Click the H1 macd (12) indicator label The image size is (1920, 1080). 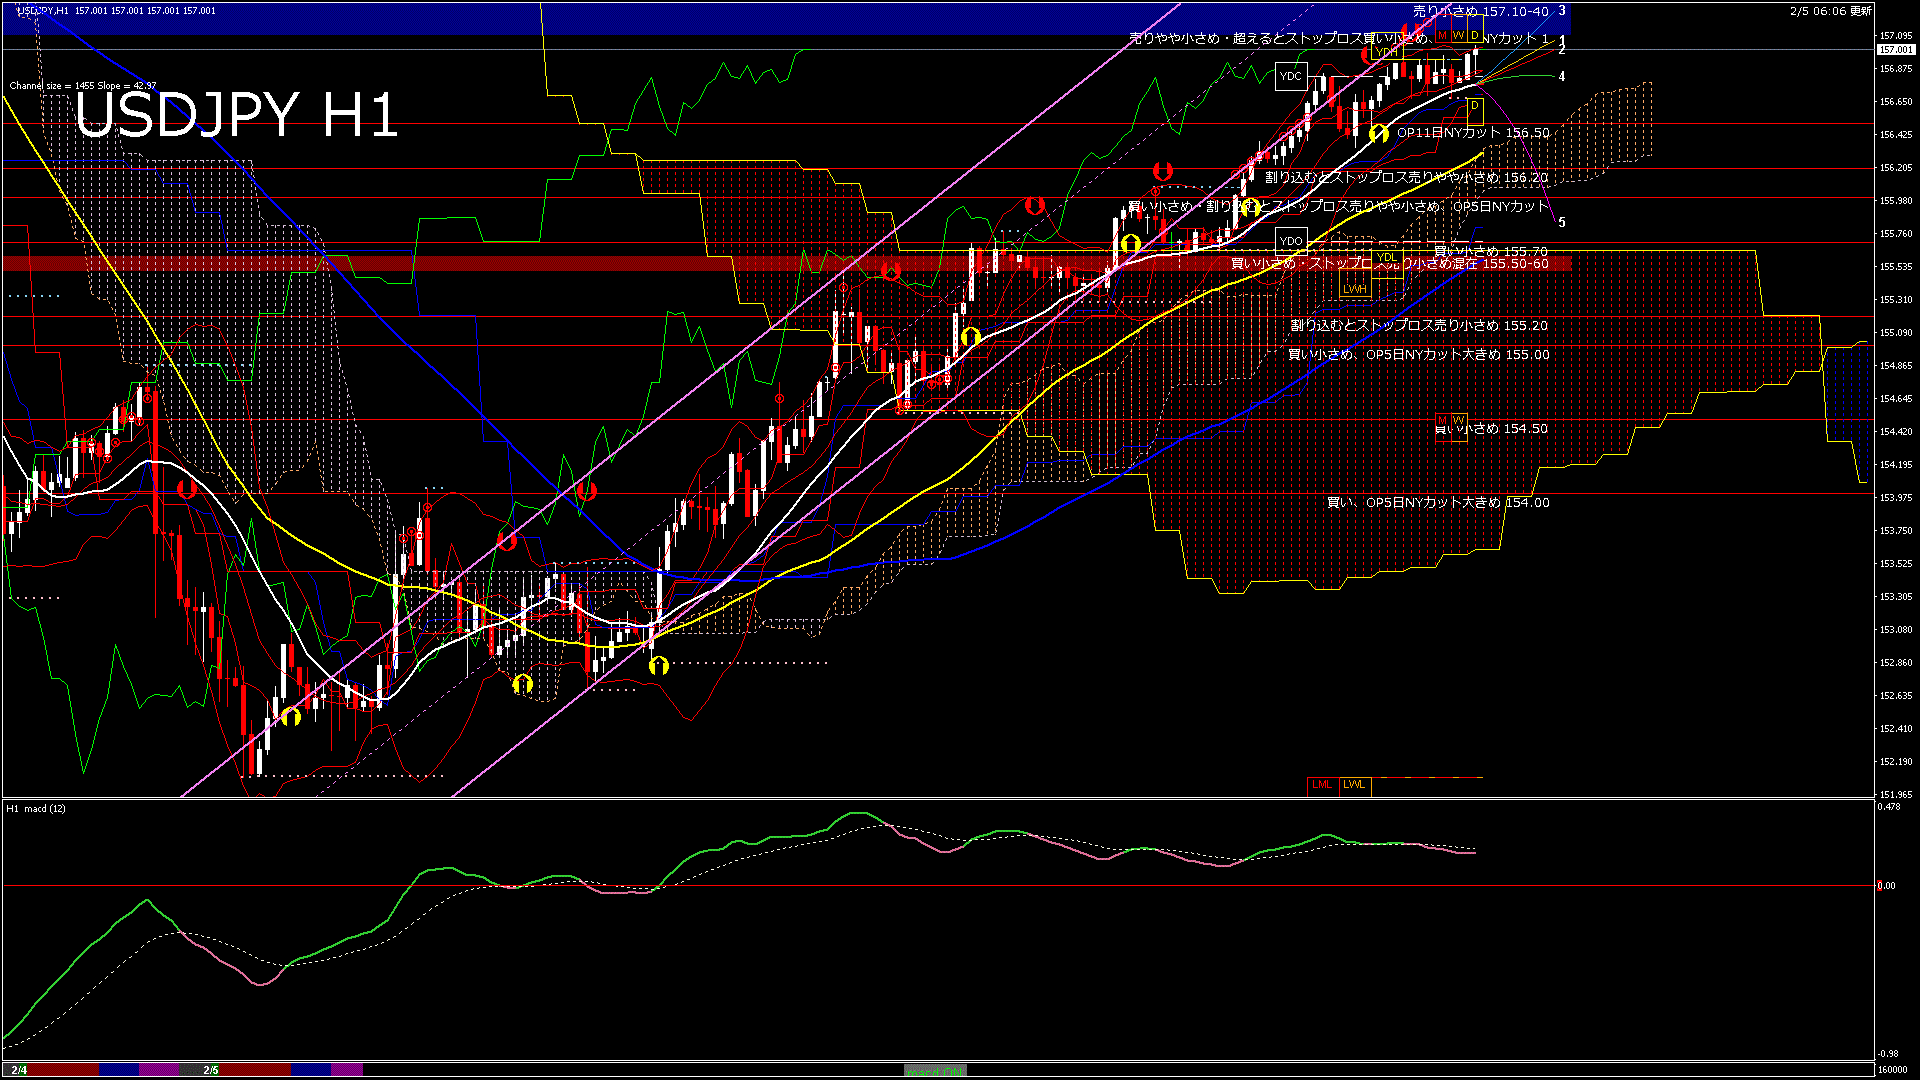(36, 808)
